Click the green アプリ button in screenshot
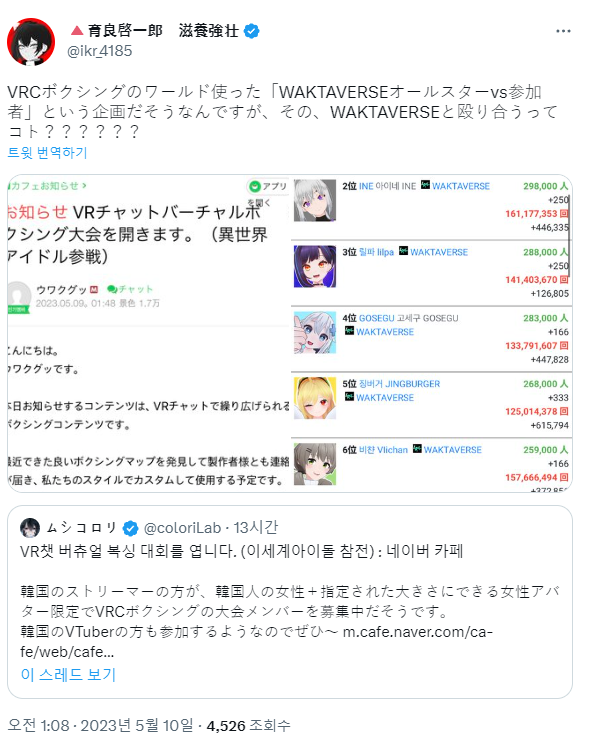This screenshot has height=751, width=589. tap(268, 186)
